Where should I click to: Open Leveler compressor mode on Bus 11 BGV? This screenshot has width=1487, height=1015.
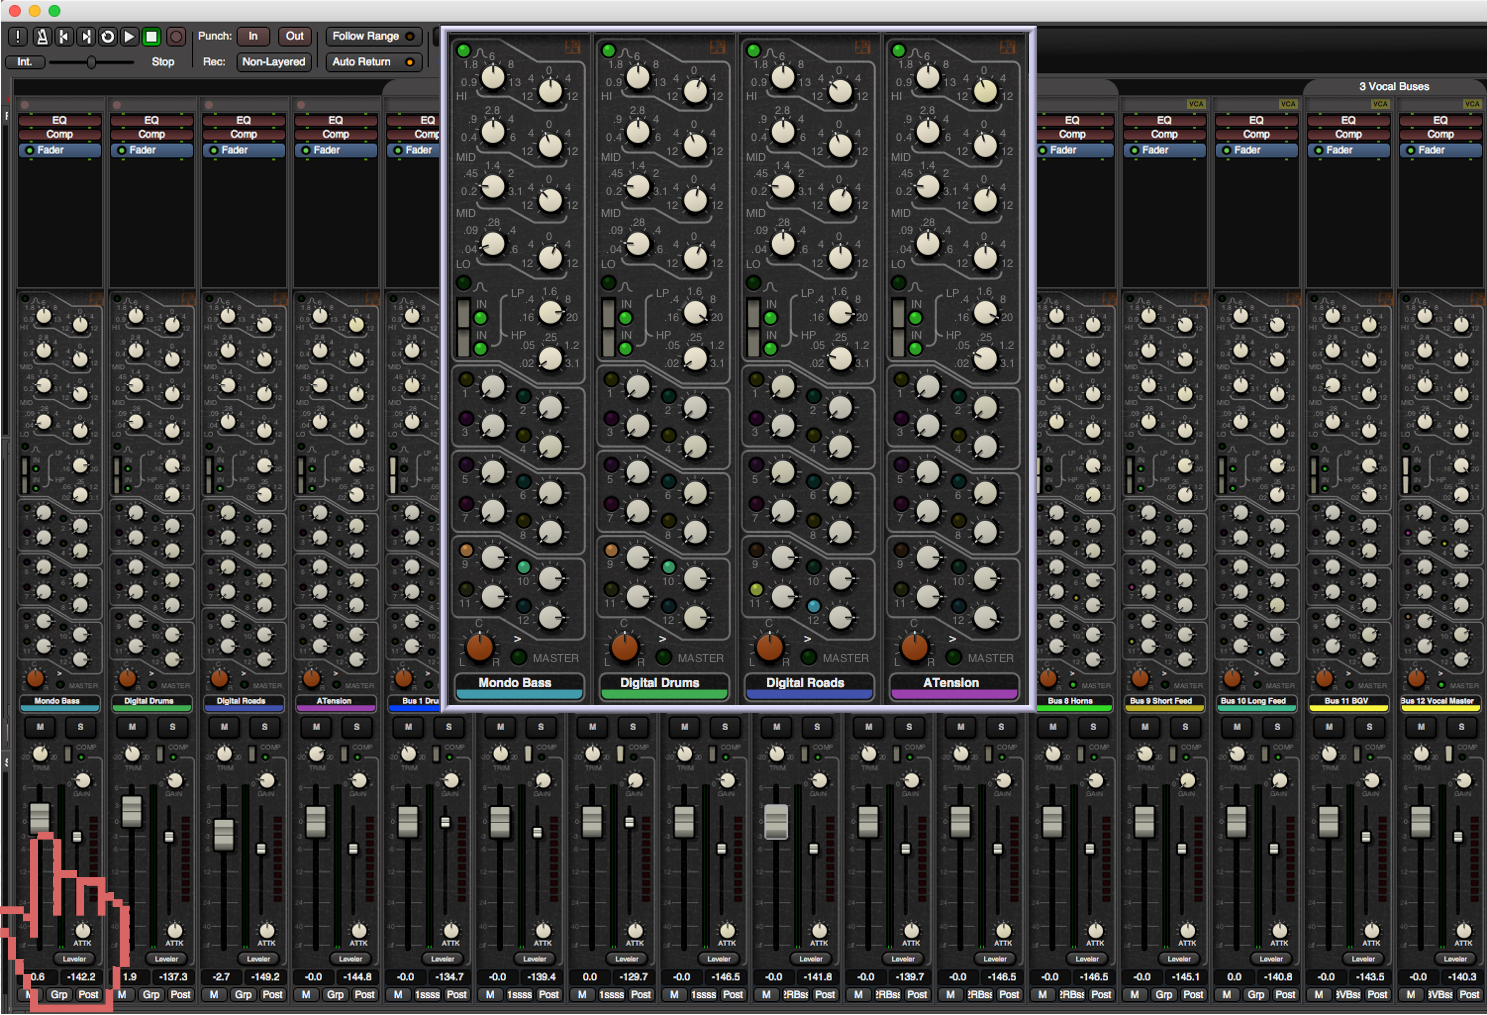click(1363, 959)
